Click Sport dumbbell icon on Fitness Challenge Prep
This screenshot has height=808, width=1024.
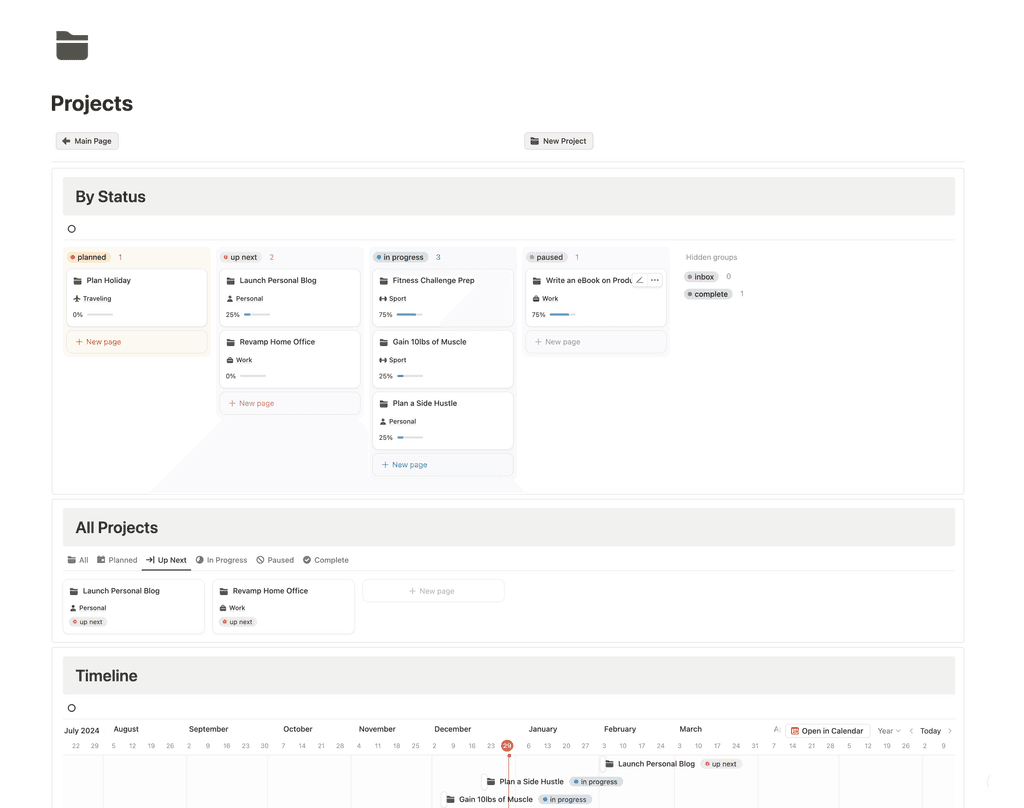coord(383,299)
